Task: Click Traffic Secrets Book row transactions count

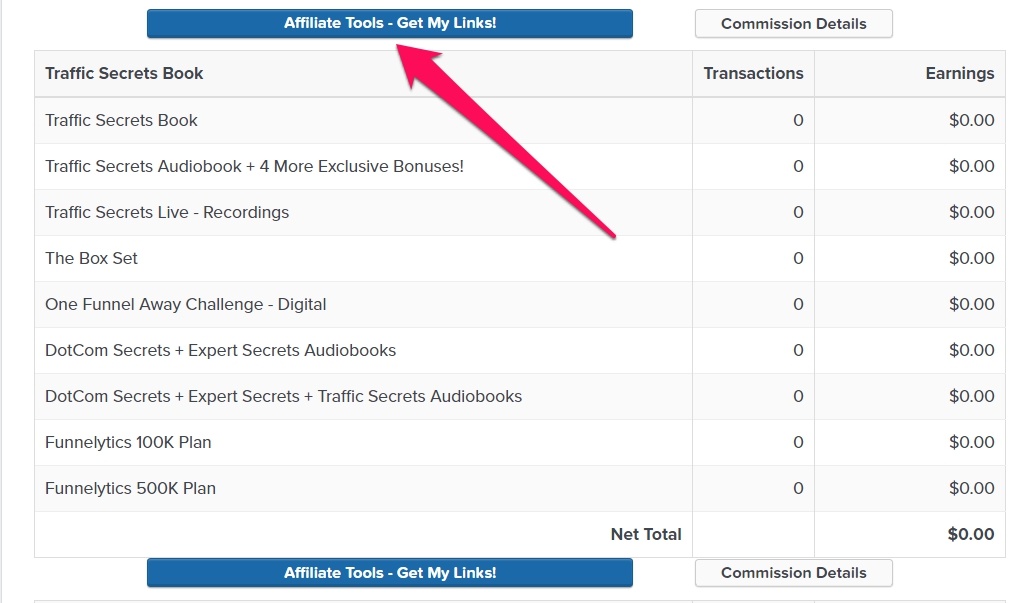Action: click(798, 120)
